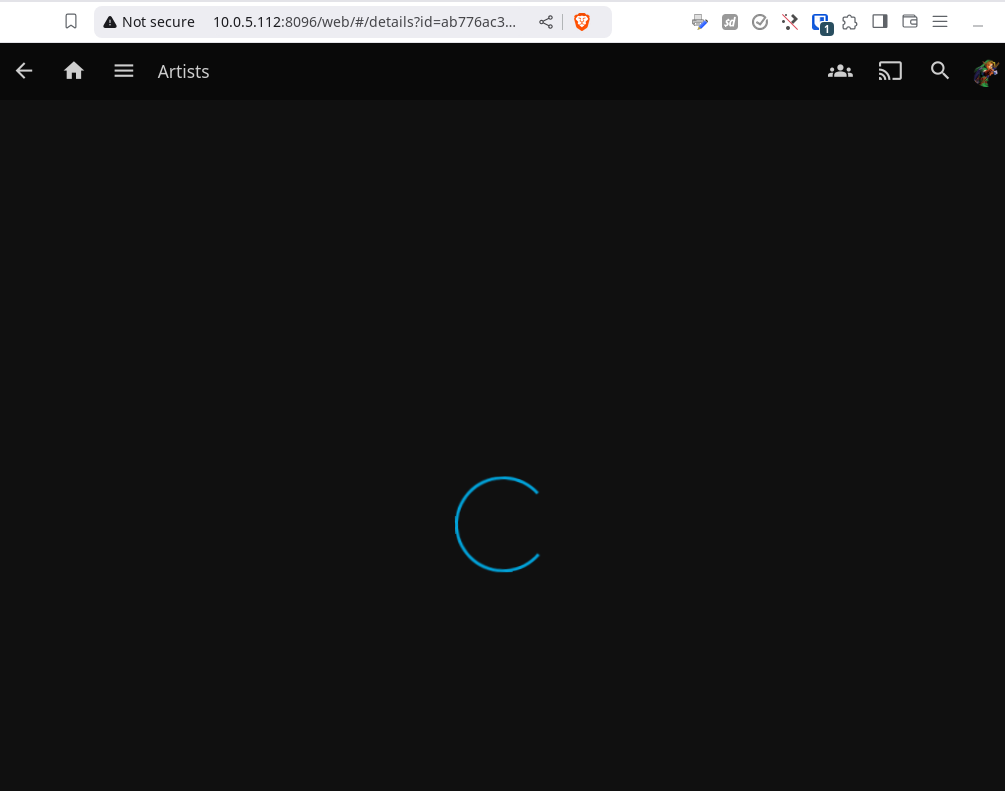Open the hamburger navigation menu beside Artists
The height and width of the screenshot is (791, 1005).
(x=124, y=71)
